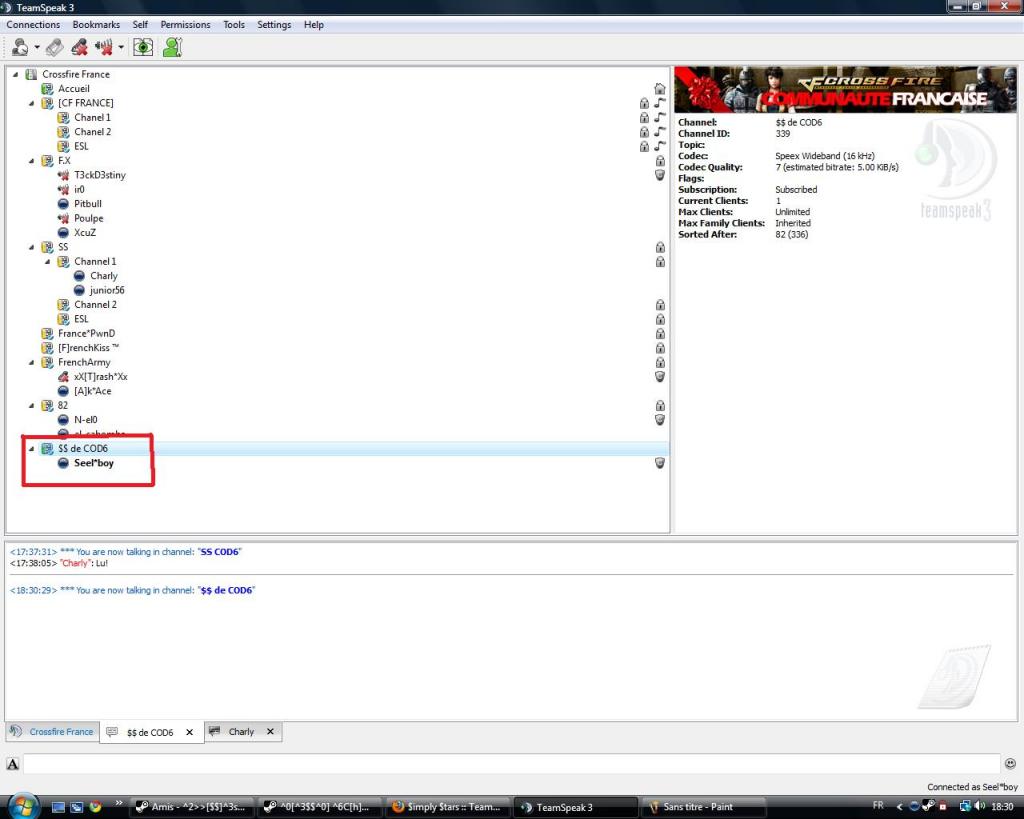Click the muted status icon beside T3ckD3stiny
The height and width of the screenshot is (819, 1024).
[63, 175]
